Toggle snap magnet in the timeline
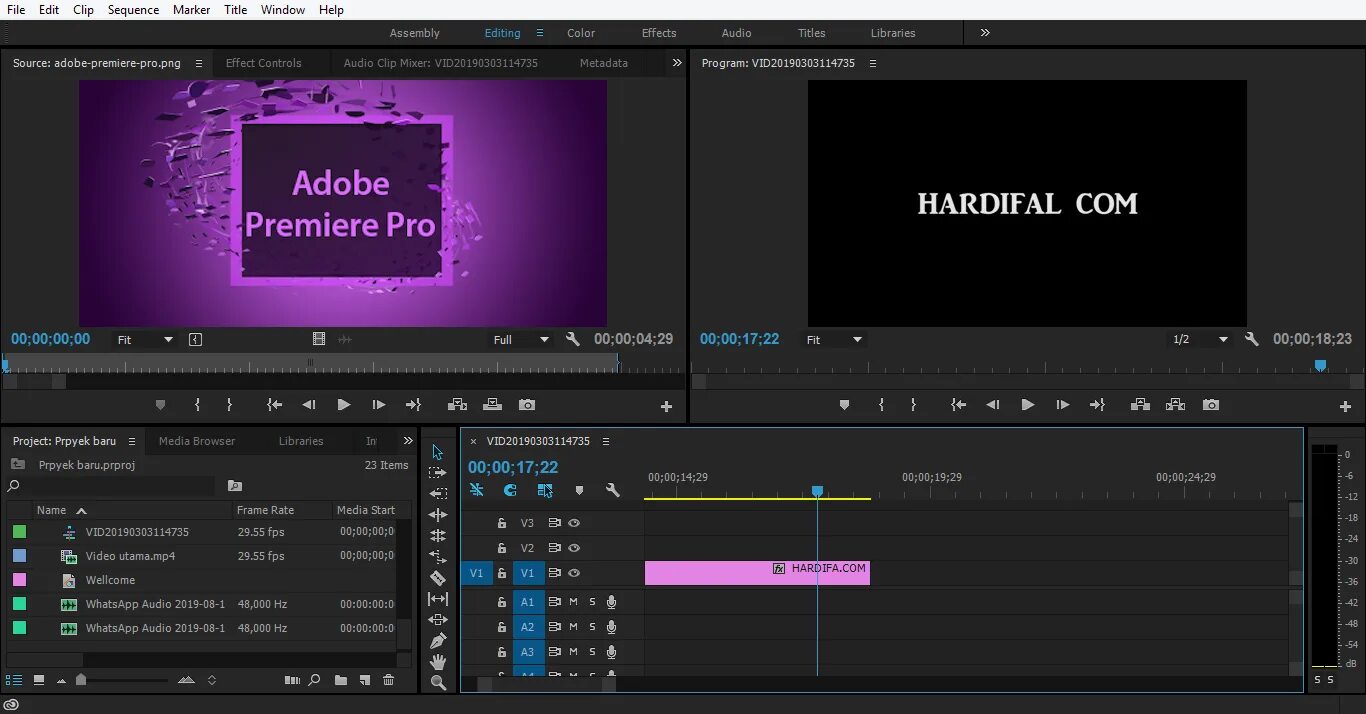1366x714 pixels. point(510,490)
